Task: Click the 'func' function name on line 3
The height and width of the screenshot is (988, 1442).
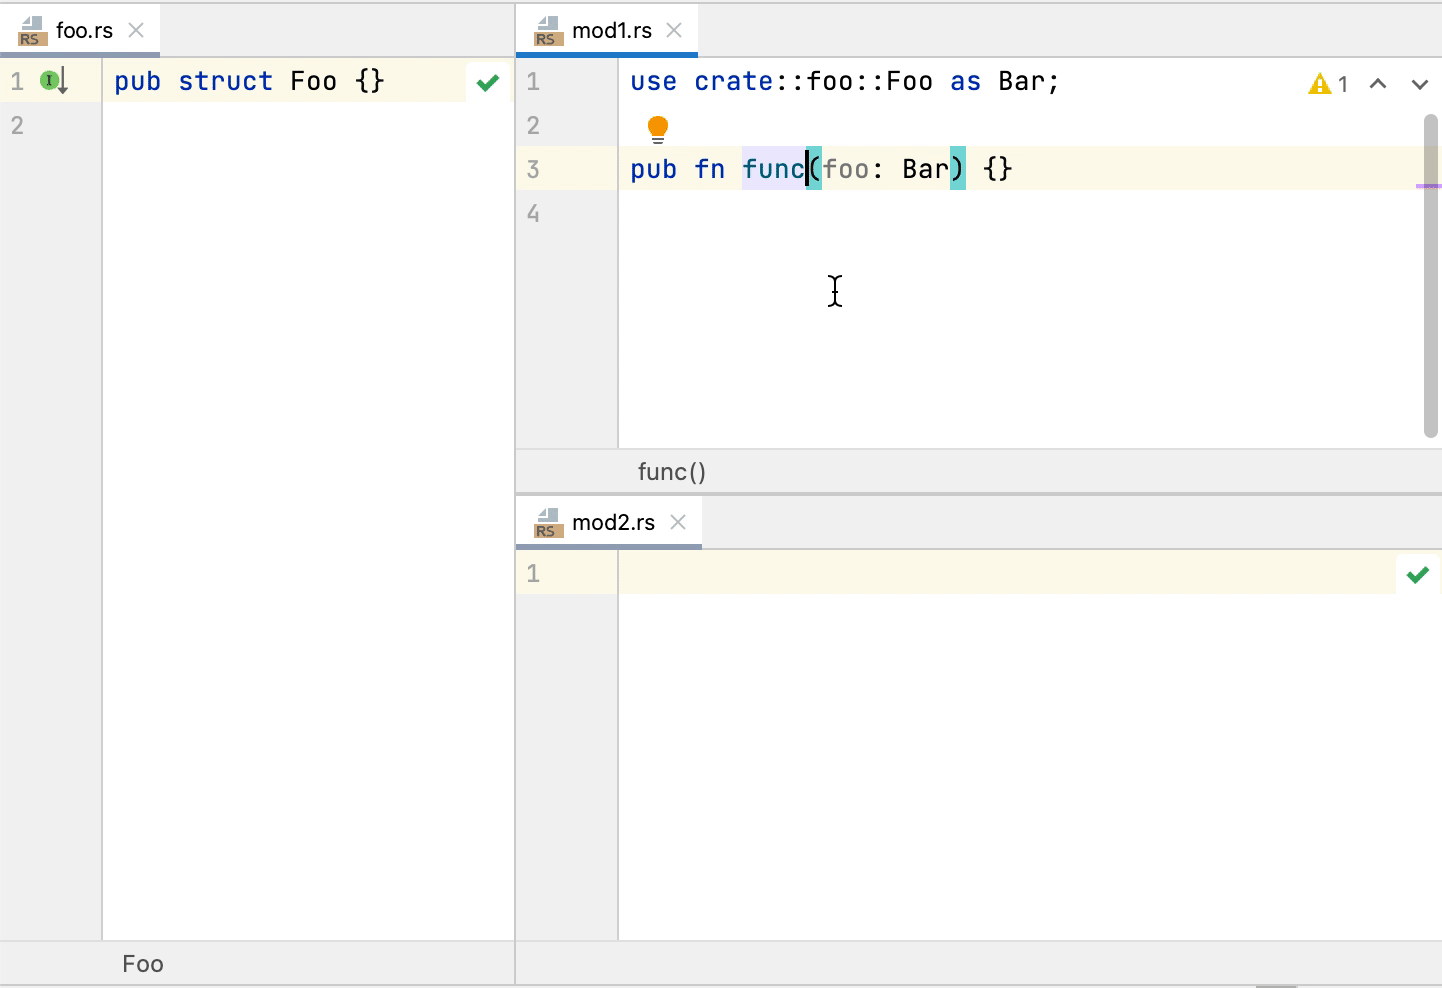Action: [x=774, y=168]
